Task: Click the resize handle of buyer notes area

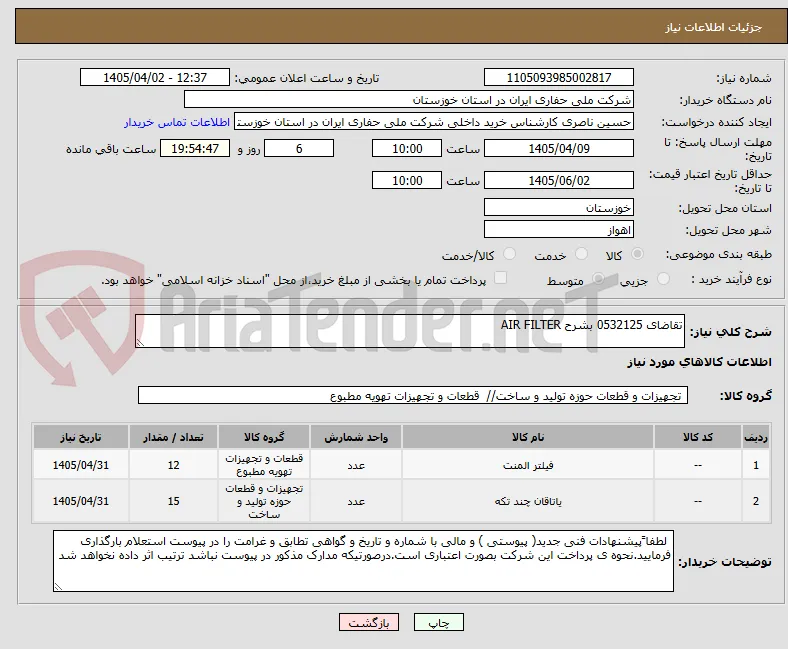Action: click(58, 586)
